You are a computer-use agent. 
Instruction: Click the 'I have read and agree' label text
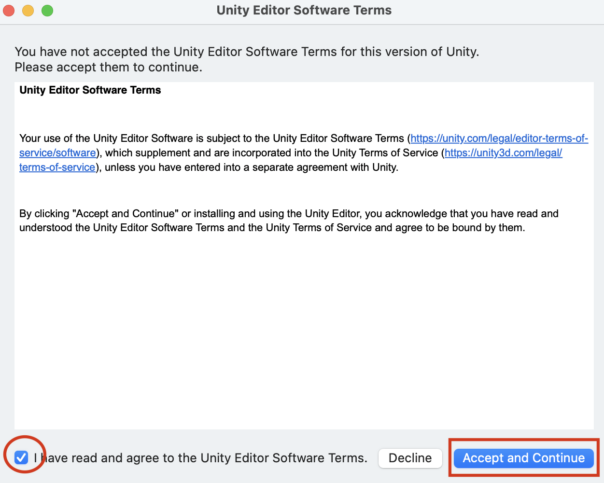coord(200,458)
